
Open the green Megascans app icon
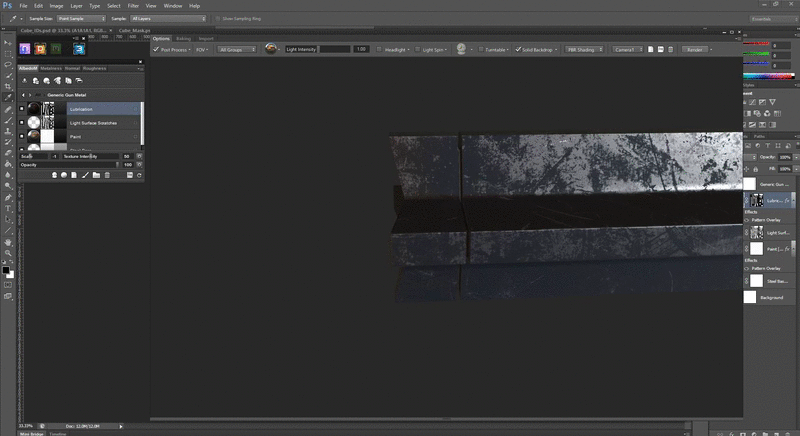pos(56,49)
